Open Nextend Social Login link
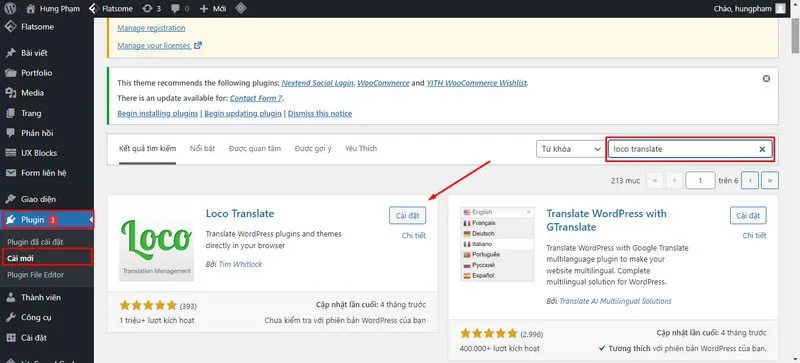The height and width of the screenshot is (363, 800). click(317, 83)
